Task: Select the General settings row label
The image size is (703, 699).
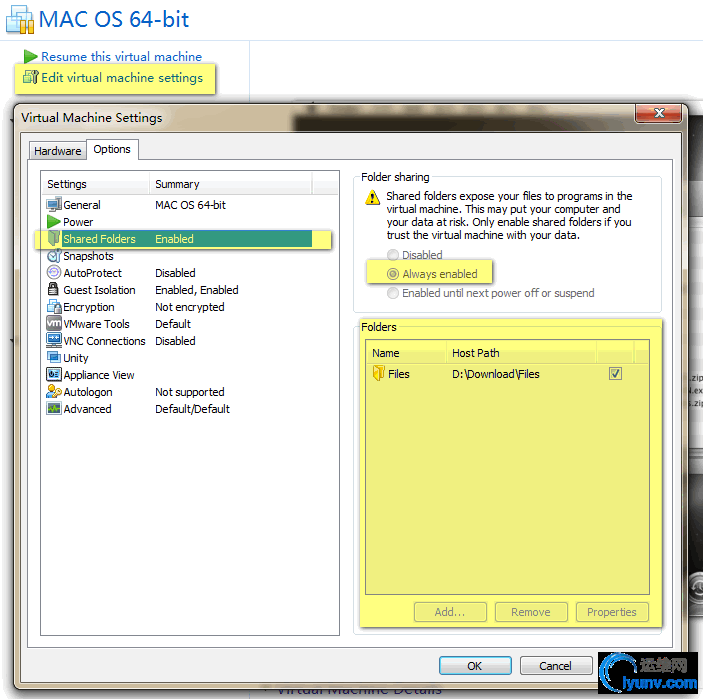Action: [82, 205]
